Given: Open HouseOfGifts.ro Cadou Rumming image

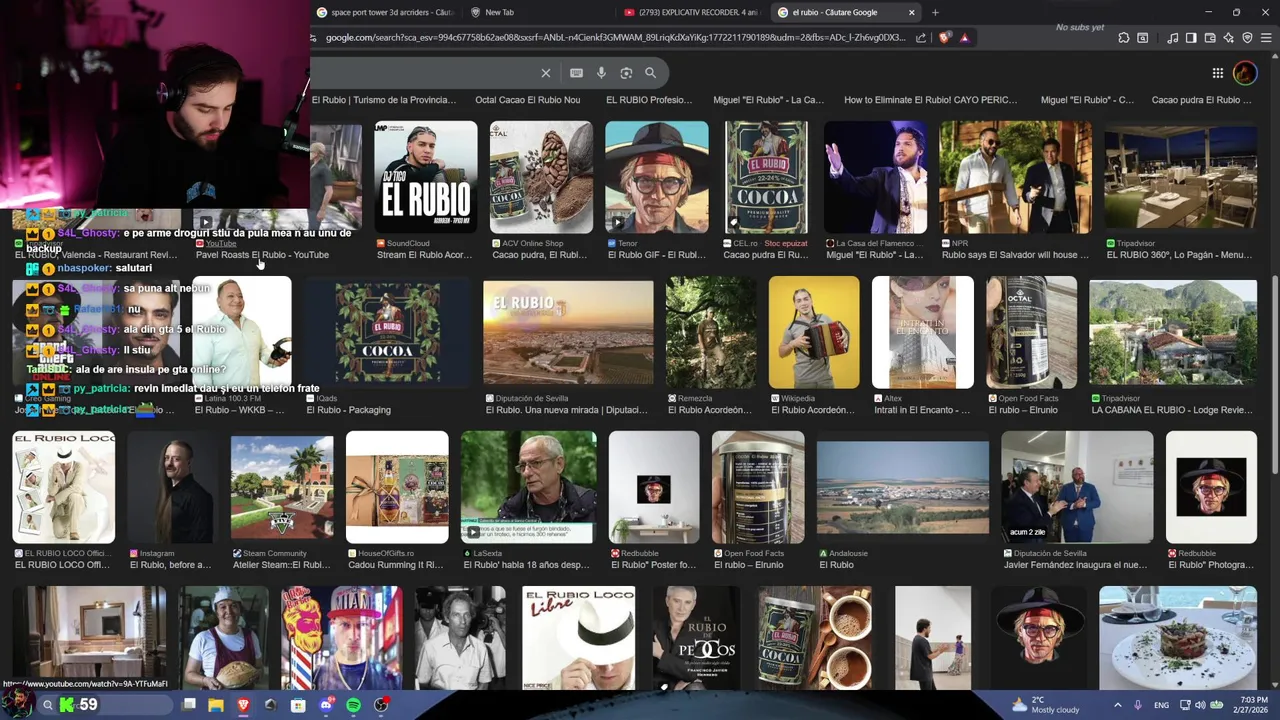Looking at the screenshot, I should click(397, 487).
